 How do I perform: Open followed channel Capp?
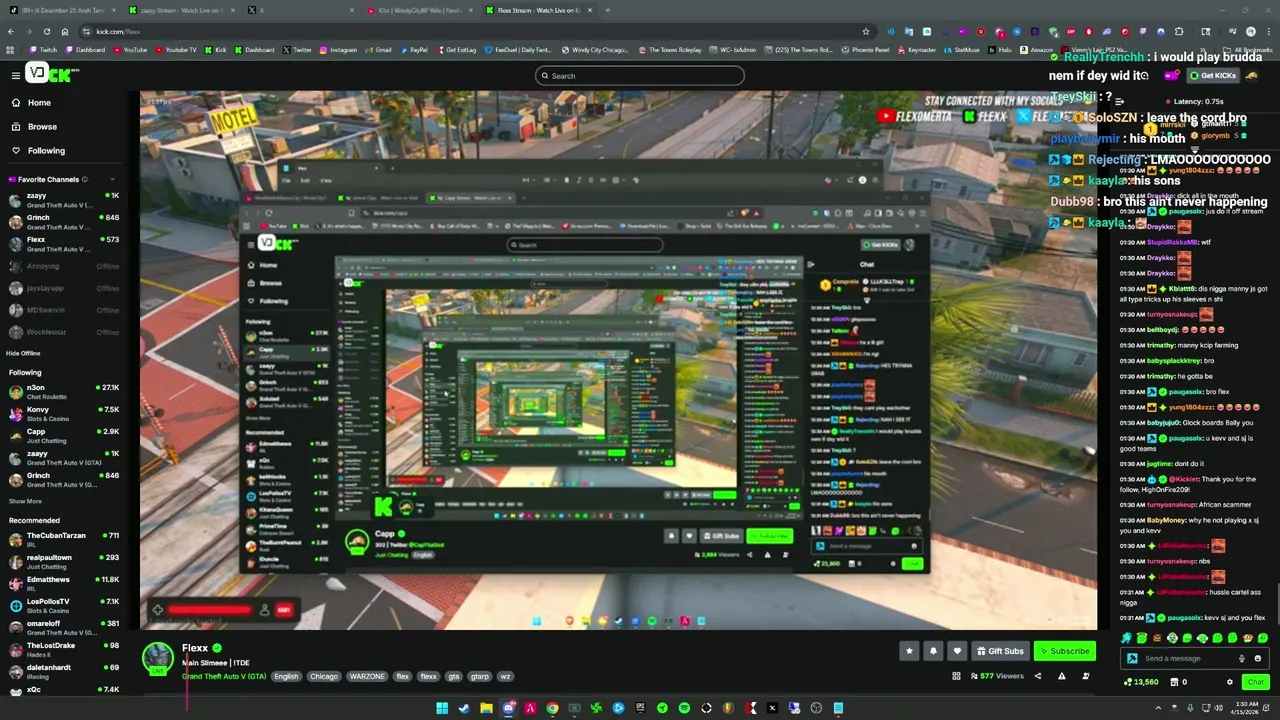point(64,435)
